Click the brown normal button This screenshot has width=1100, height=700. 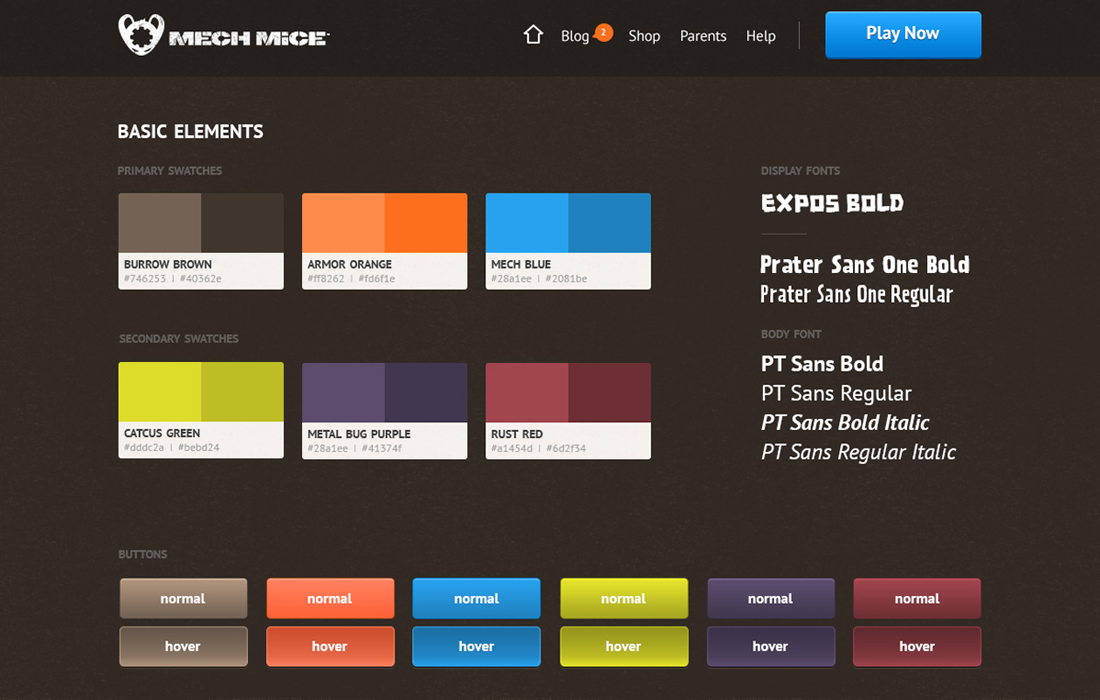183,598
